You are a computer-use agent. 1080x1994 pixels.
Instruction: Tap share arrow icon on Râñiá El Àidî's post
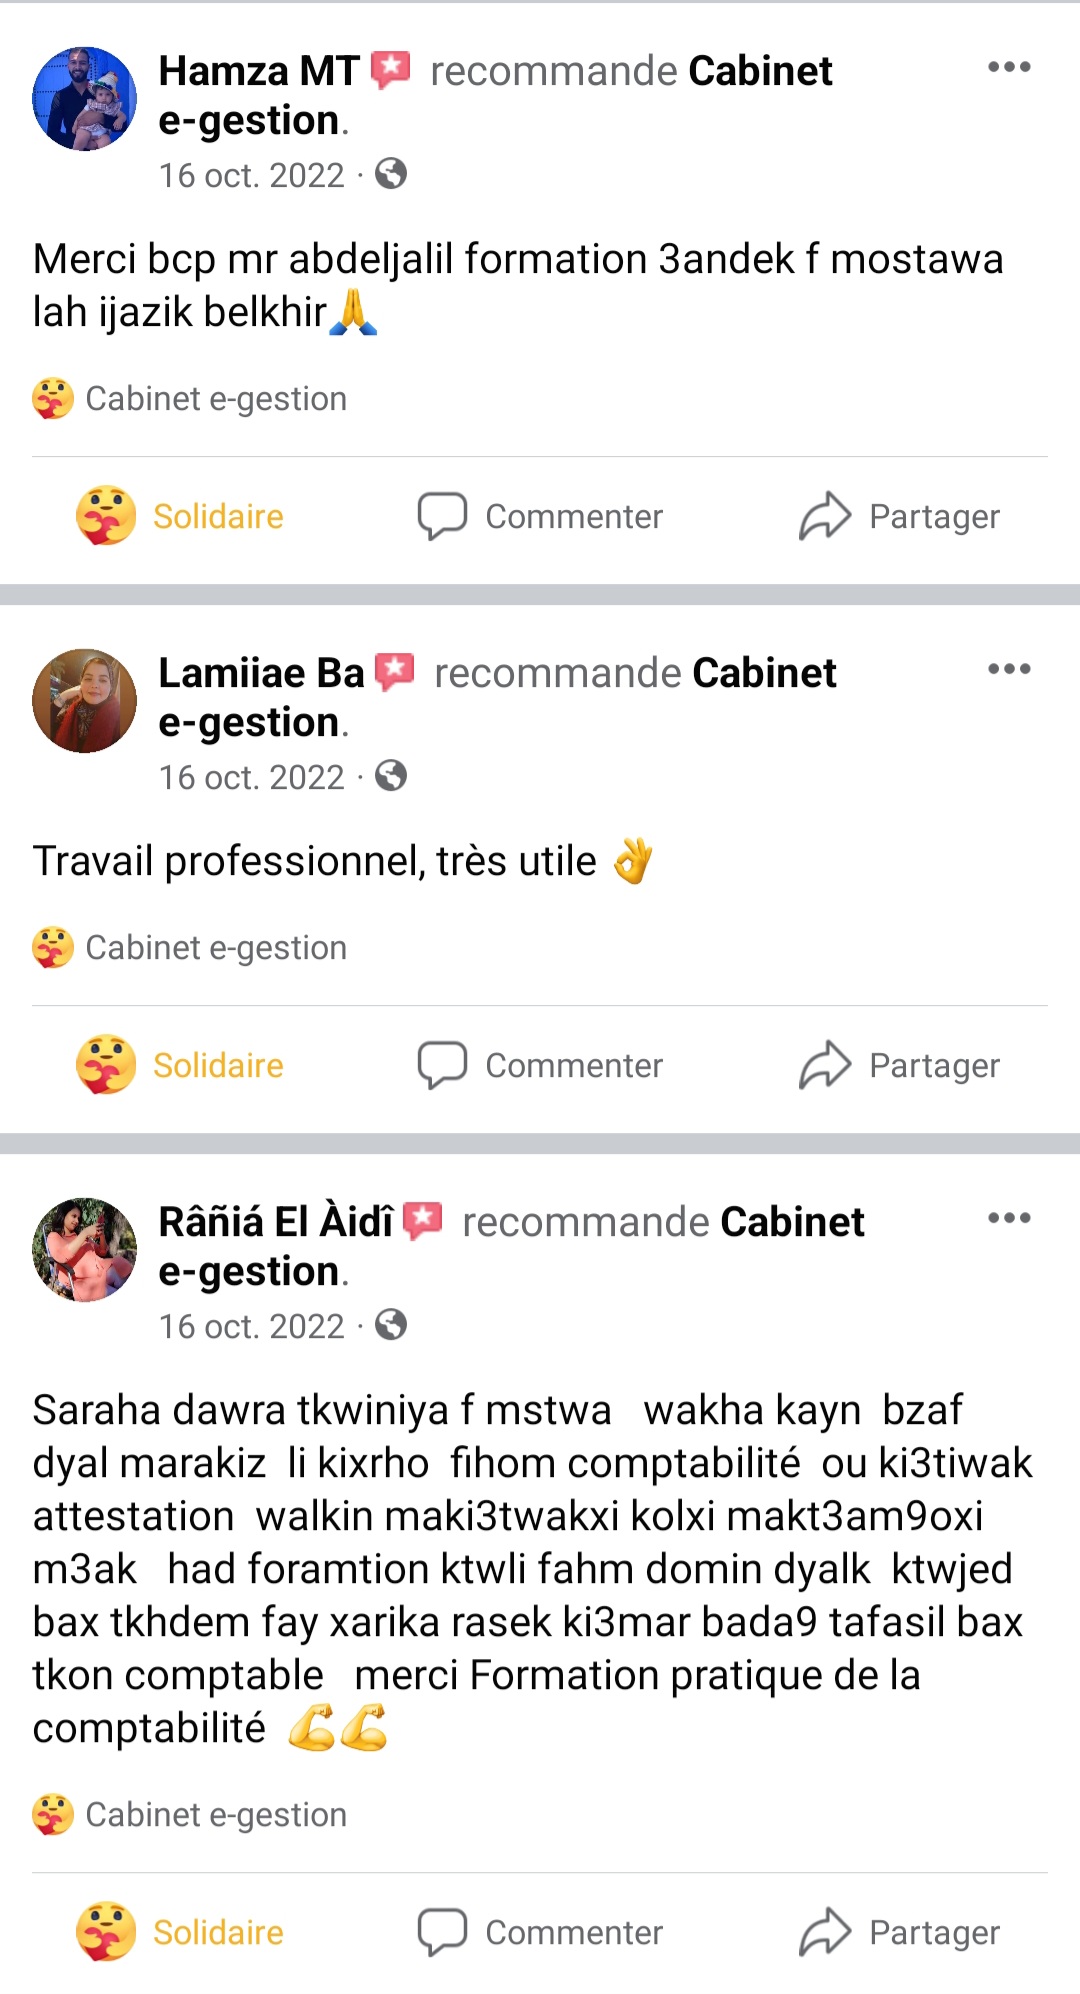(x=825, y=1932)
